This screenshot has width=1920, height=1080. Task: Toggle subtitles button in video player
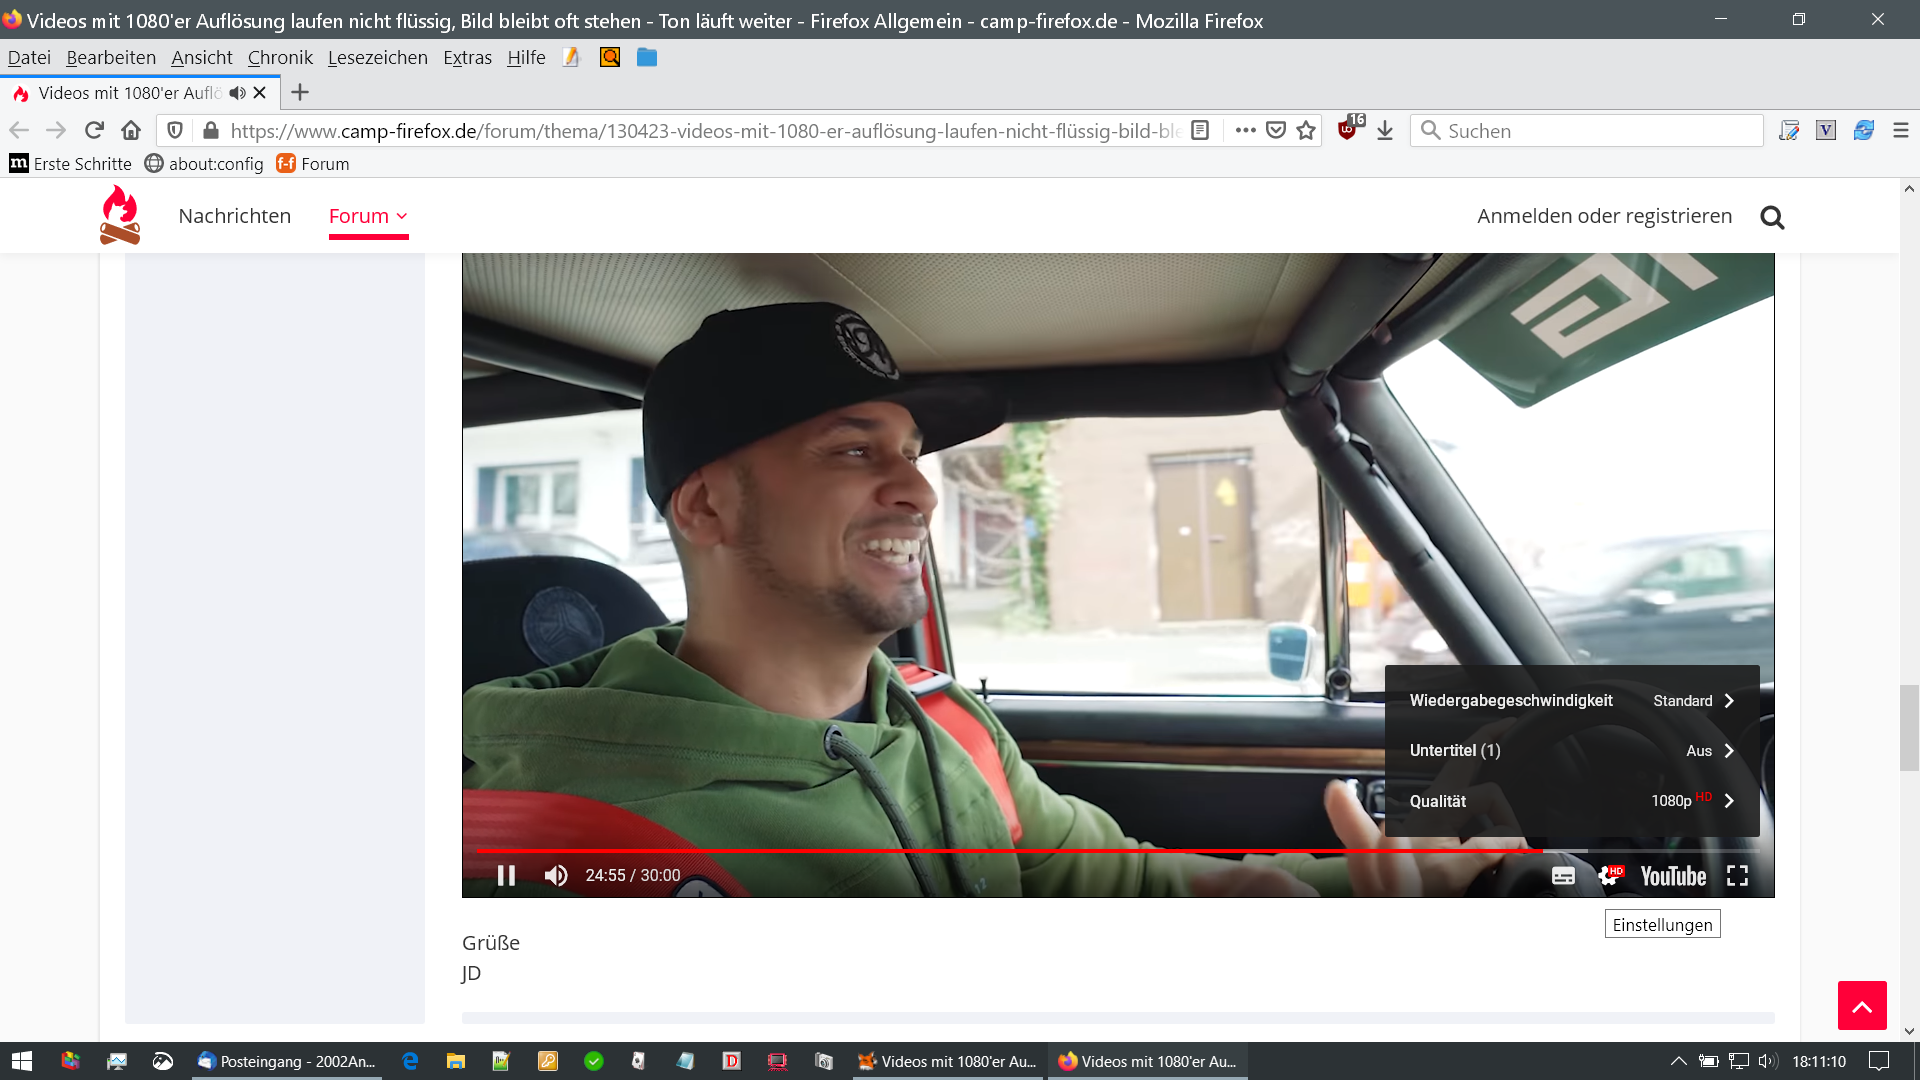pyautogui.click(x=1563, y=876)
